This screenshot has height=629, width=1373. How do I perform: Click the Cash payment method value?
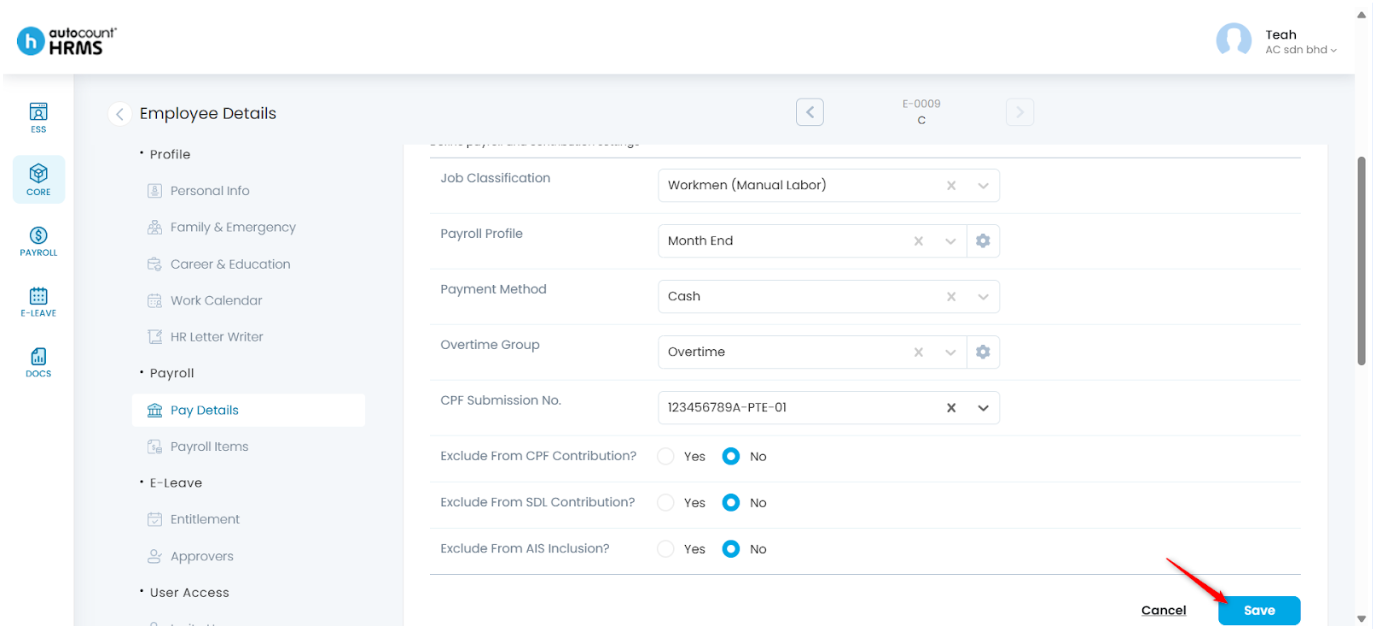[684, 296]
